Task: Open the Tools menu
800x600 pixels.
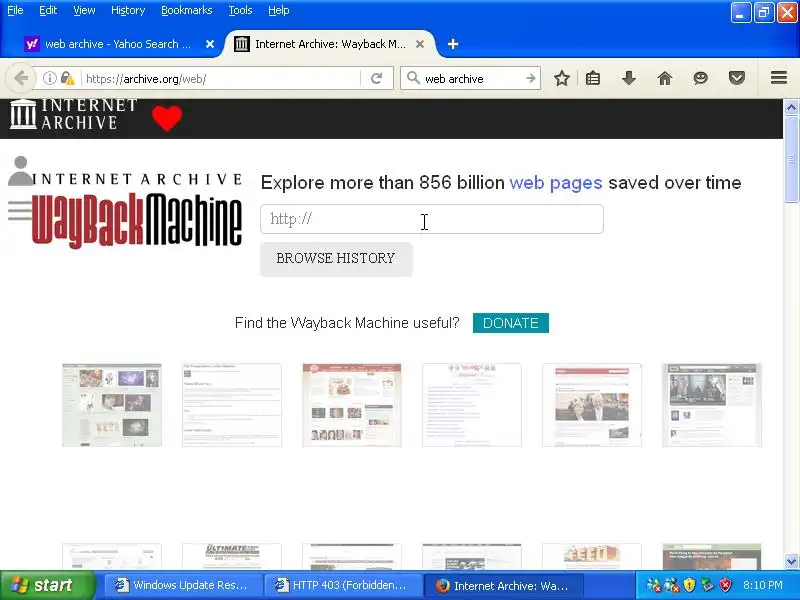Action: click(x=240, y=10)
